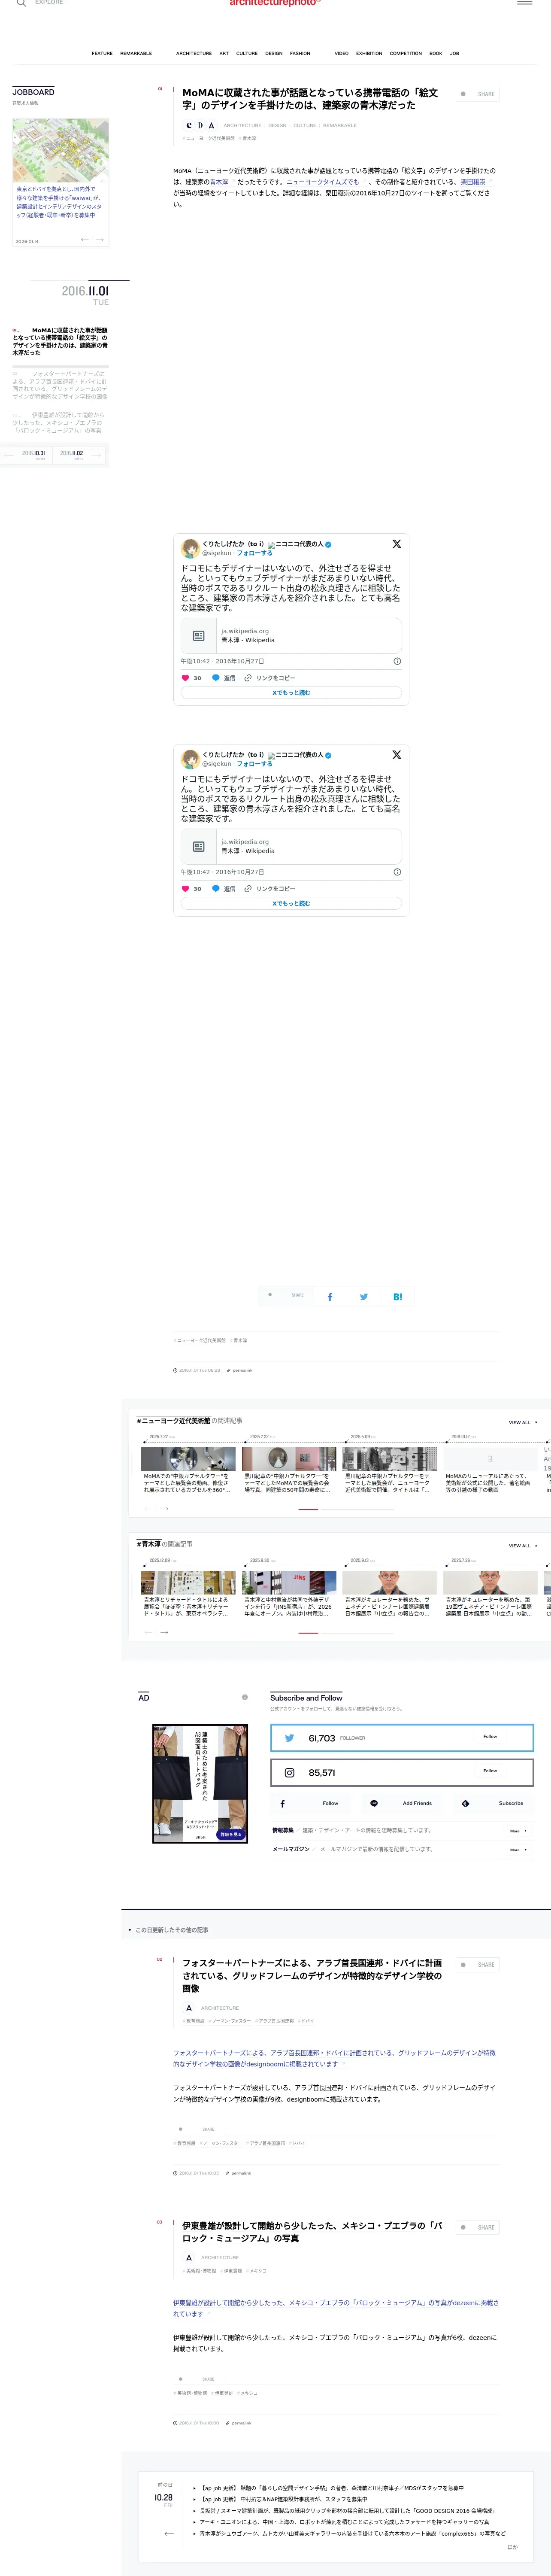Open 2025.7.22 黒川紀章 related article thumbnail
551x2576 pixels.
289,1458
